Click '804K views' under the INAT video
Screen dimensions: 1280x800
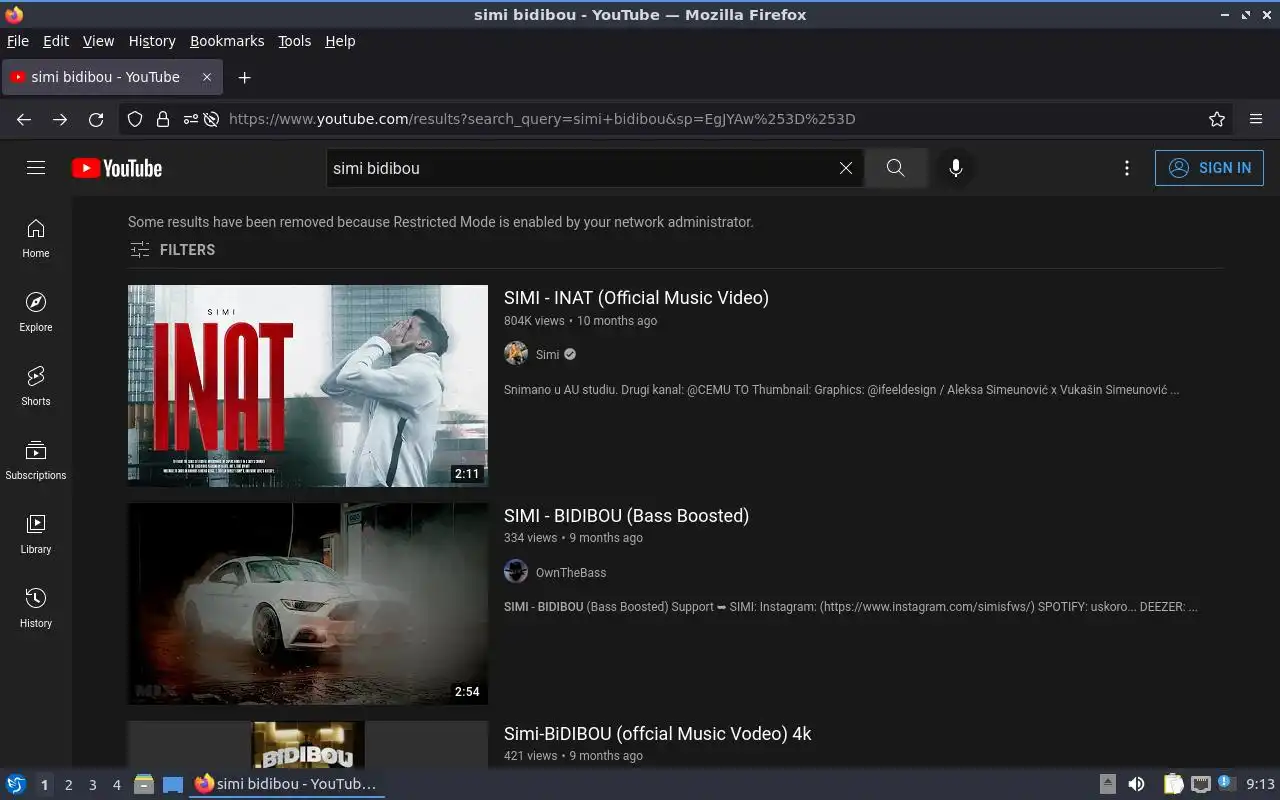[534, 321]
